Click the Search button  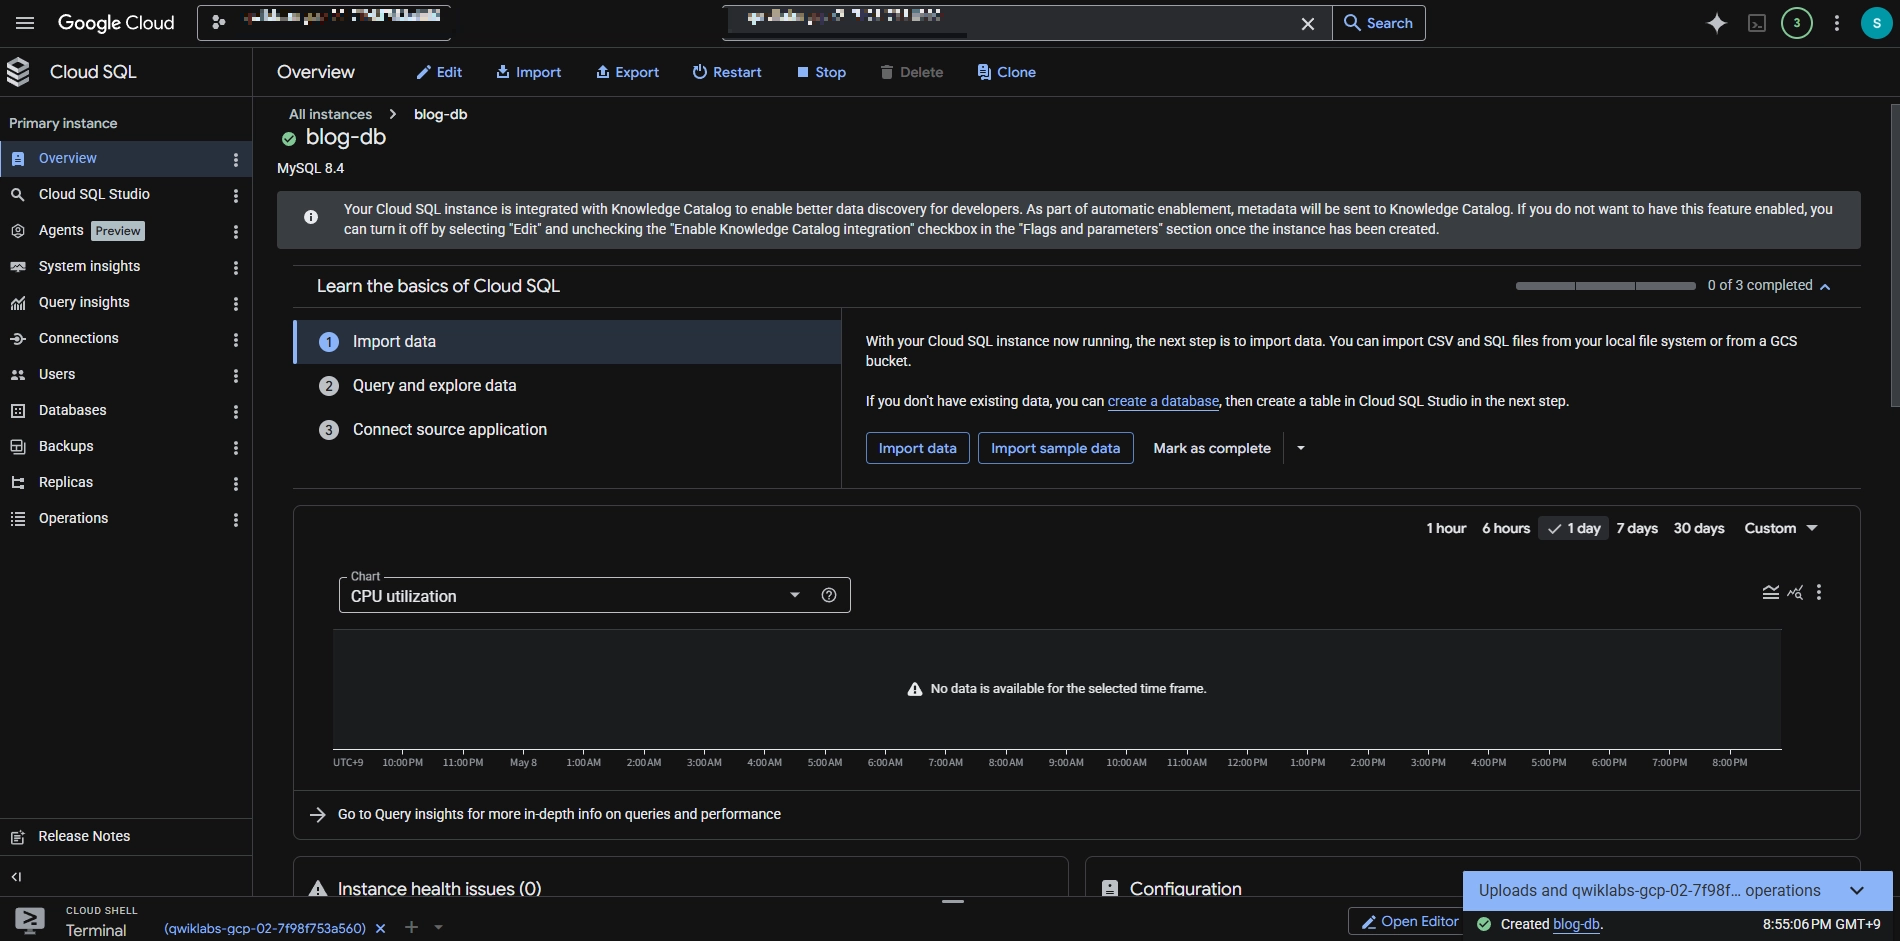[x=1379, y=23]
